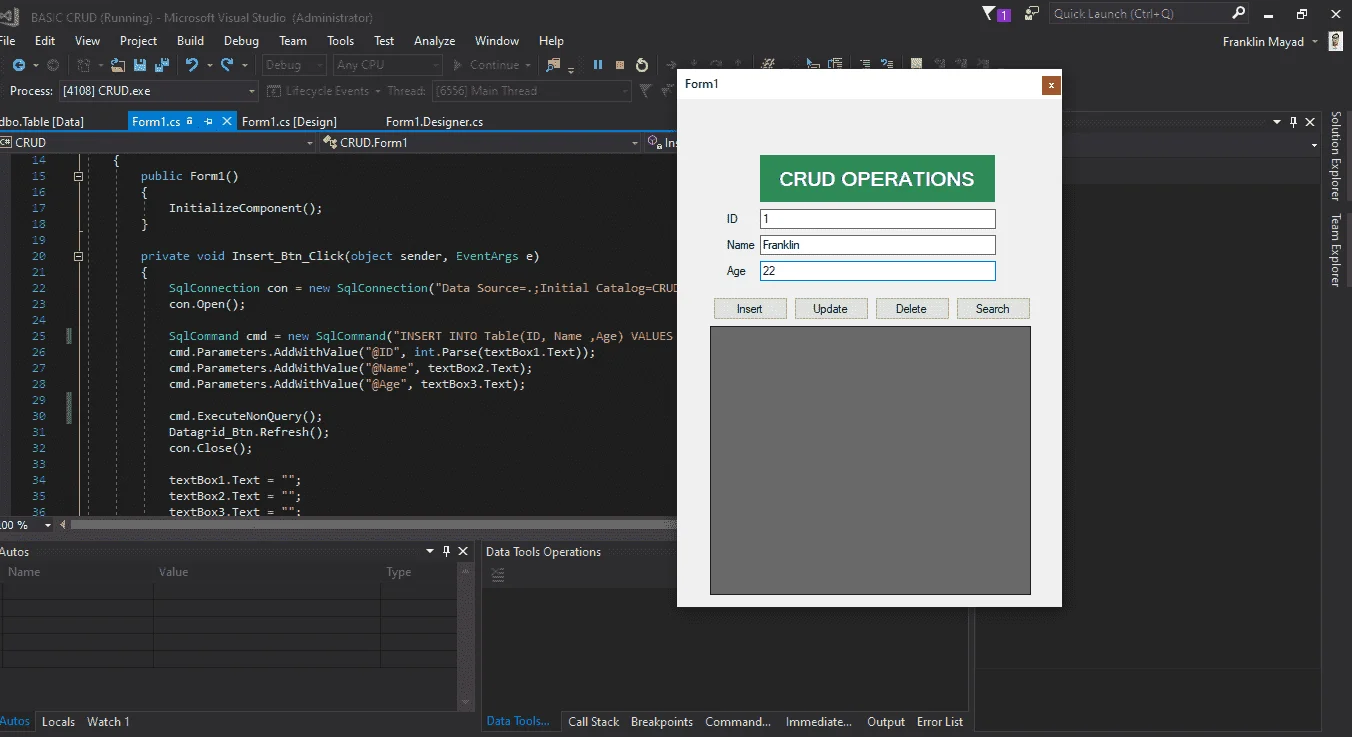
Task: Save the current file with the Save icon
Action: click(139, 65)
